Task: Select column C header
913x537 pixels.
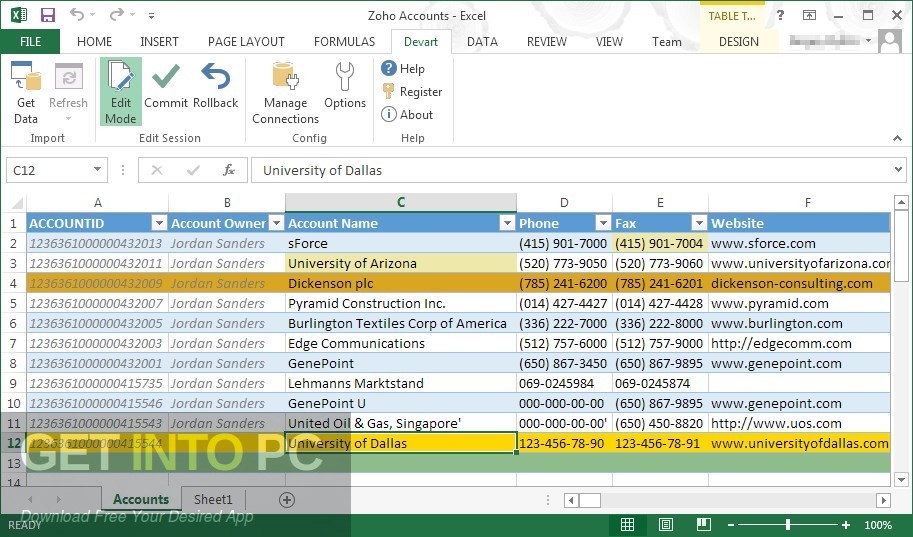Action: [x=401, y=202]
